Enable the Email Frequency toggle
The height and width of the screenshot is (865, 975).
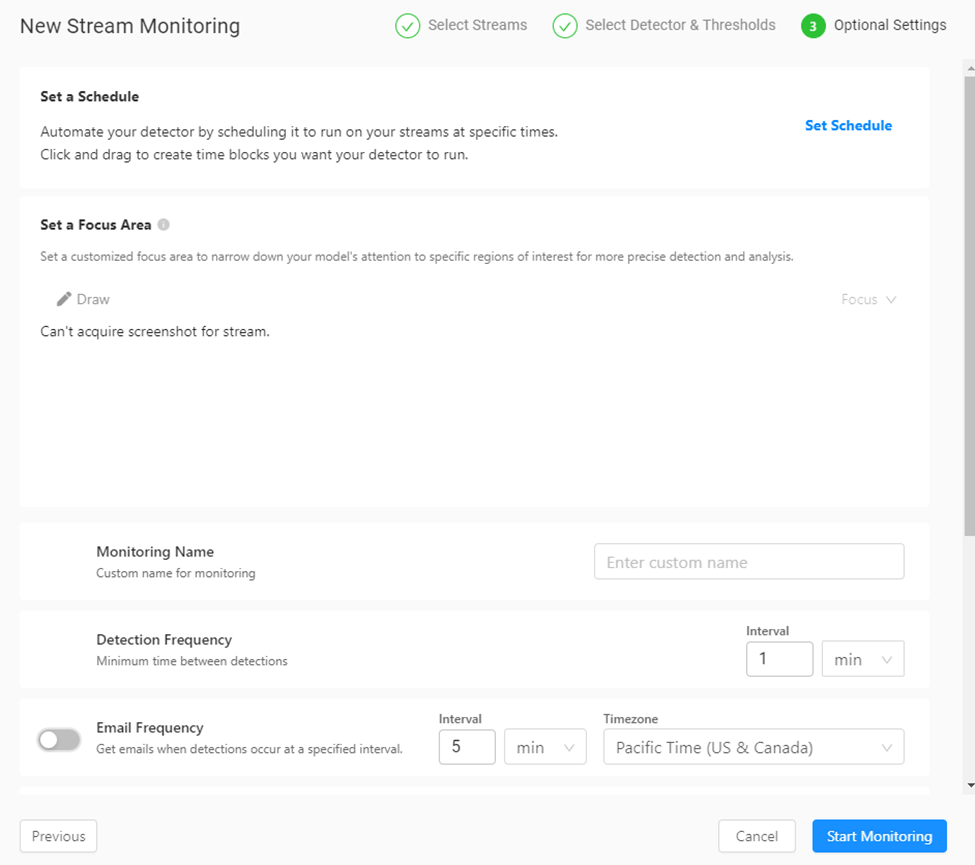pos(59,739)
